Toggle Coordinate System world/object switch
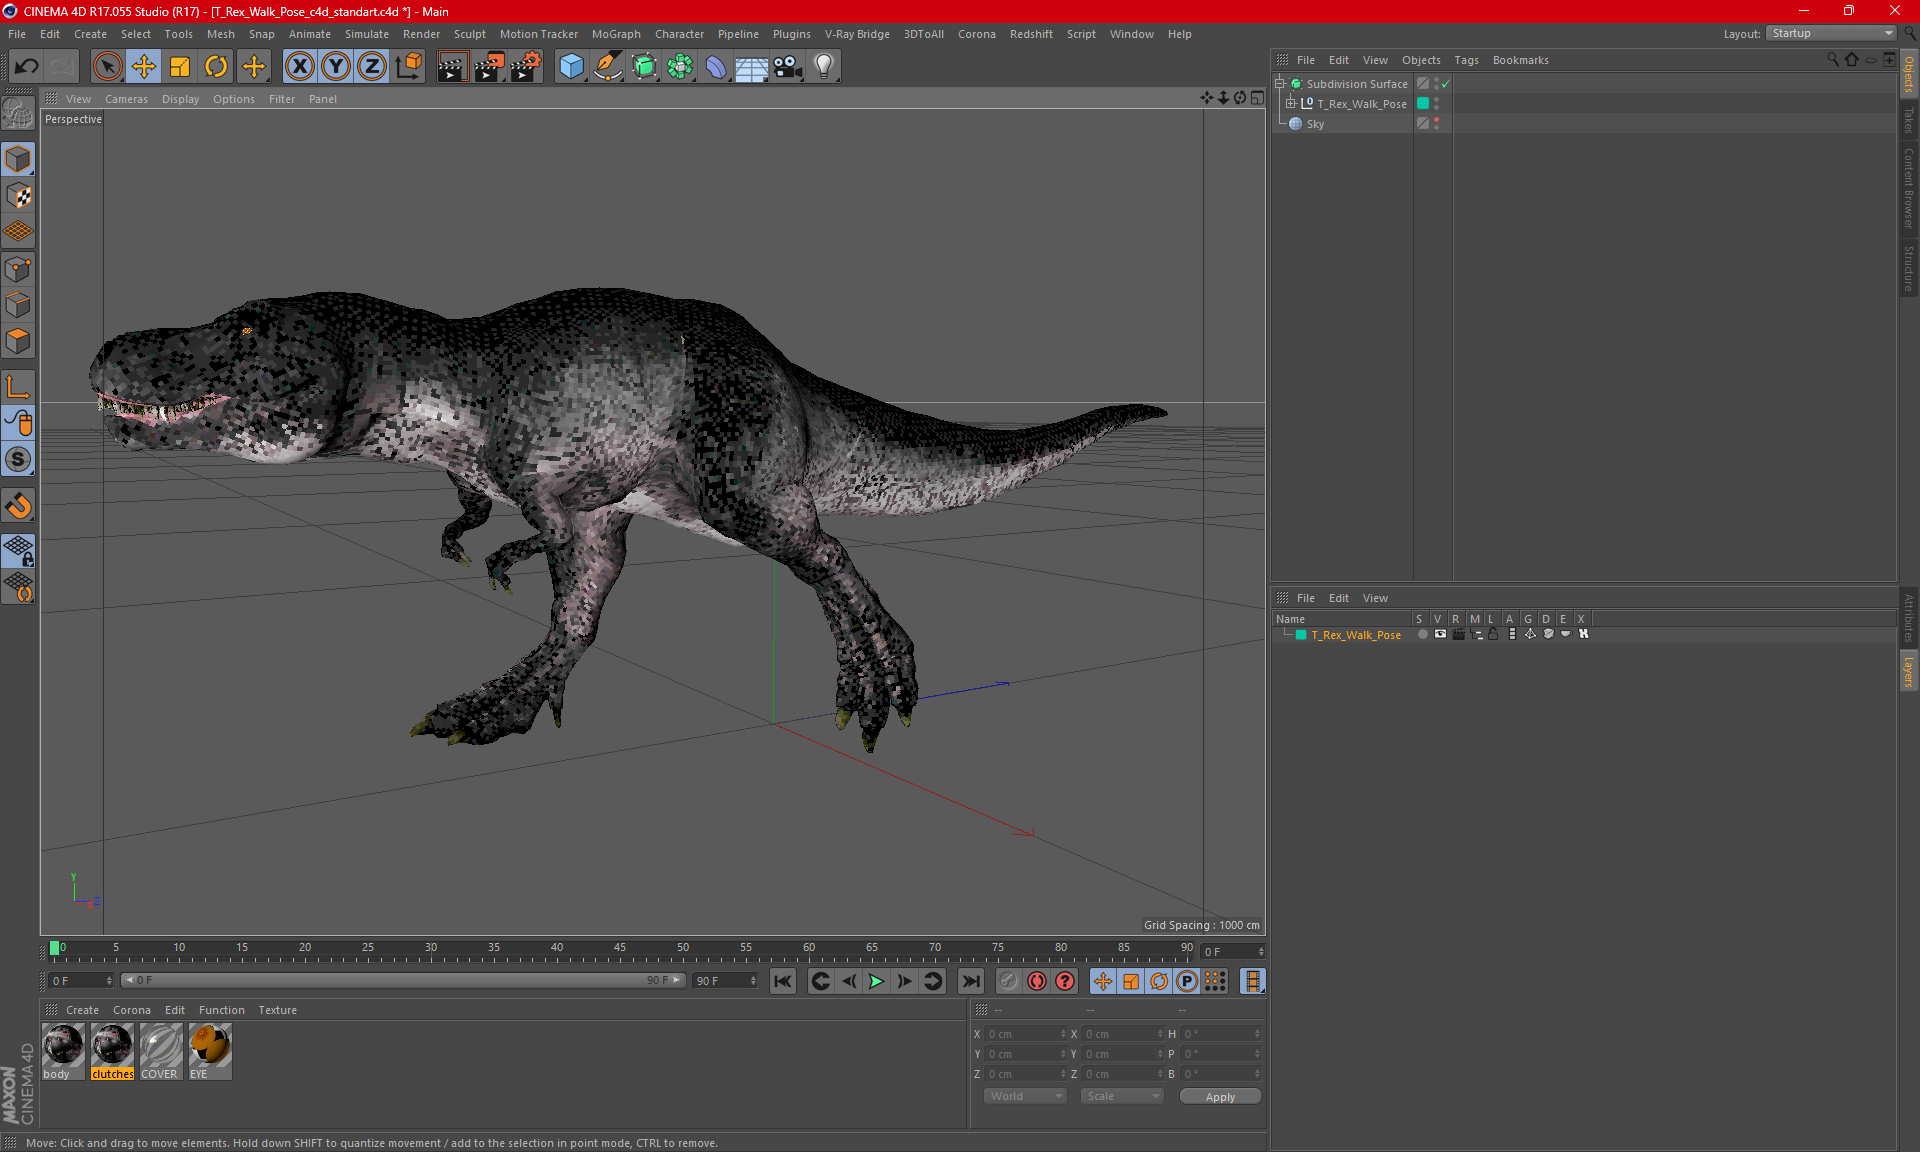Image resolution: width=1920 pixels, height=1152 pixels. click(x=408, y=67)
